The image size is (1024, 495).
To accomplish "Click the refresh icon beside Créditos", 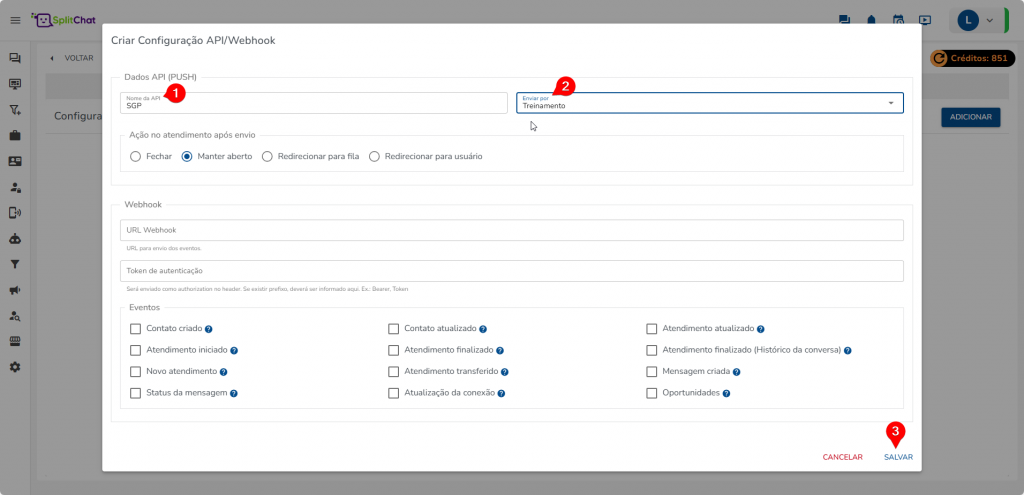I will 939,58.
